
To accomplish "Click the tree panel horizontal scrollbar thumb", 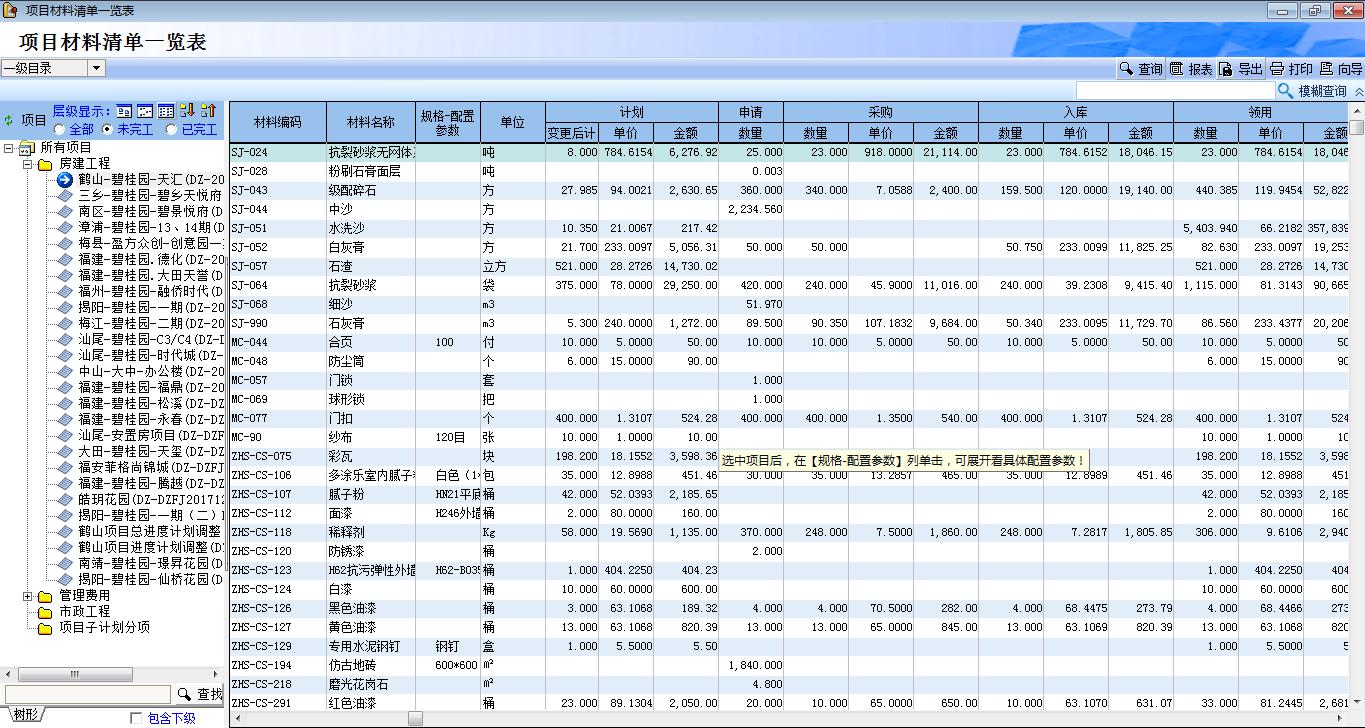I will [75, 675].
